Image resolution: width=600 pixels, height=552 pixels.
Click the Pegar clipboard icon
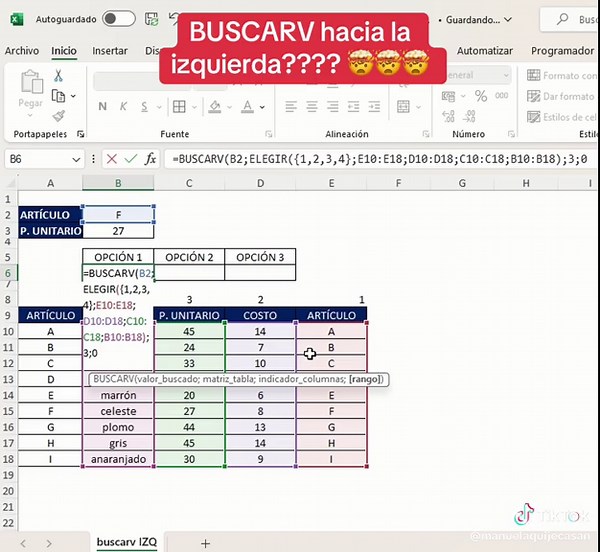[x=32, y=81]
